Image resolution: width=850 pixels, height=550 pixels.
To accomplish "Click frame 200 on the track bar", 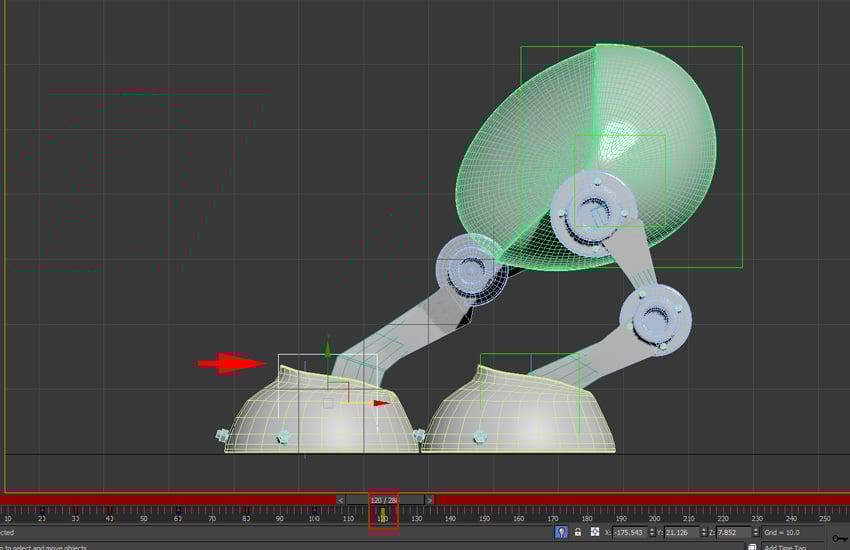I will (655, 514).
